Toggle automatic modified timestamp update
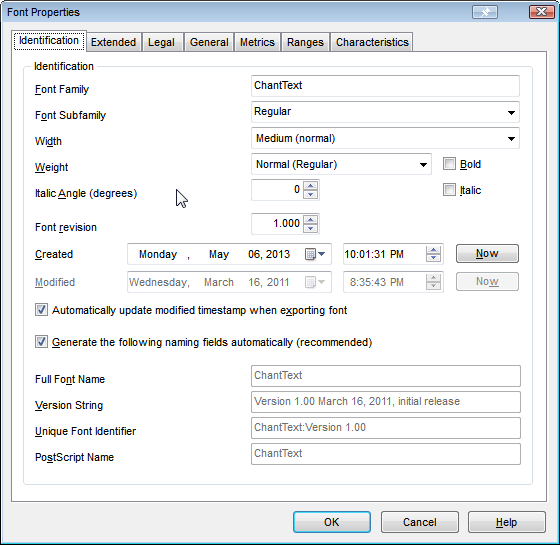The image size is (560, 545). 41,310
